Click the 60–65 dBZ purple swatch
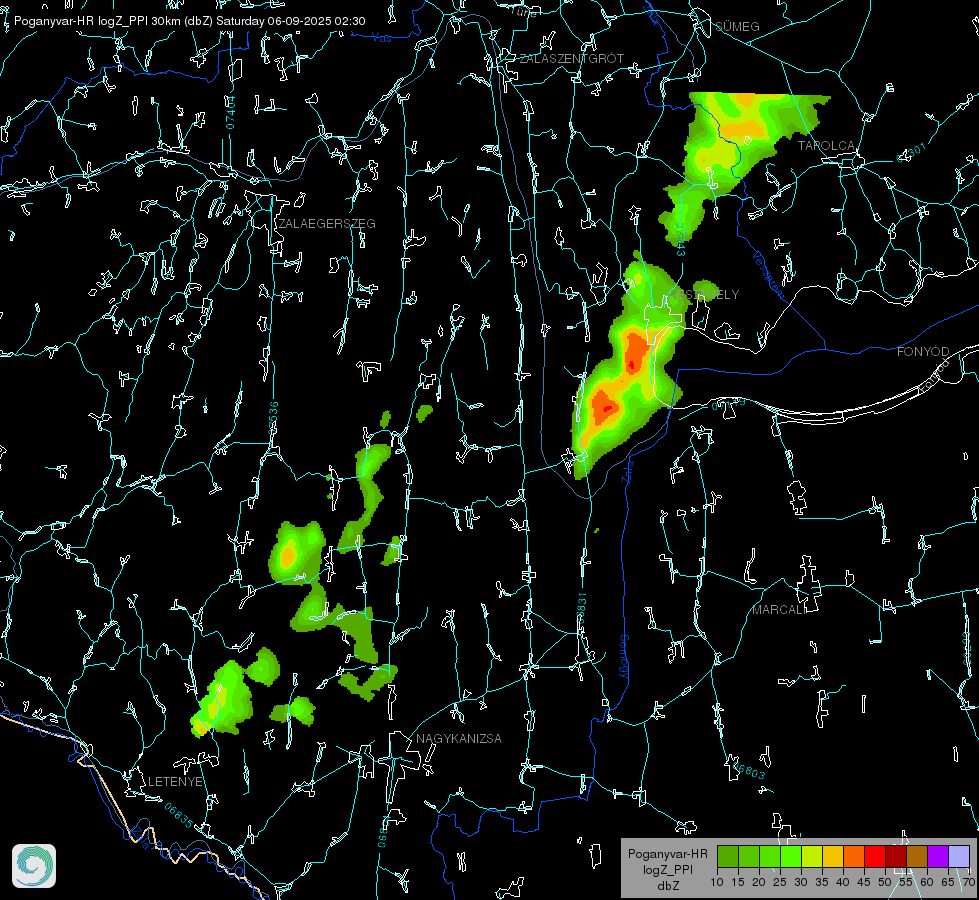Image resolution: width=979 pixels, height=900 pixels. (937, 856)
